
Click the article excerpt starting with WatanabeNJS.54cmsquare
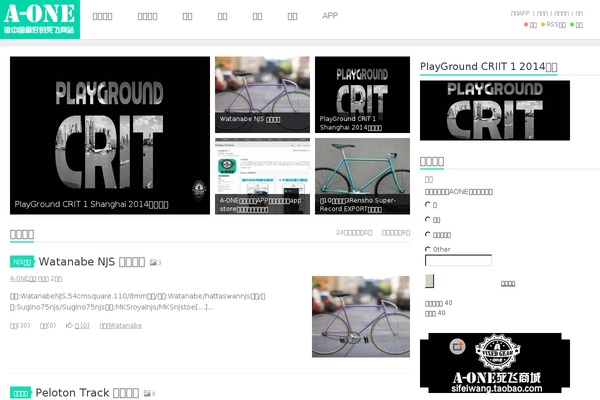click(138, 302)
